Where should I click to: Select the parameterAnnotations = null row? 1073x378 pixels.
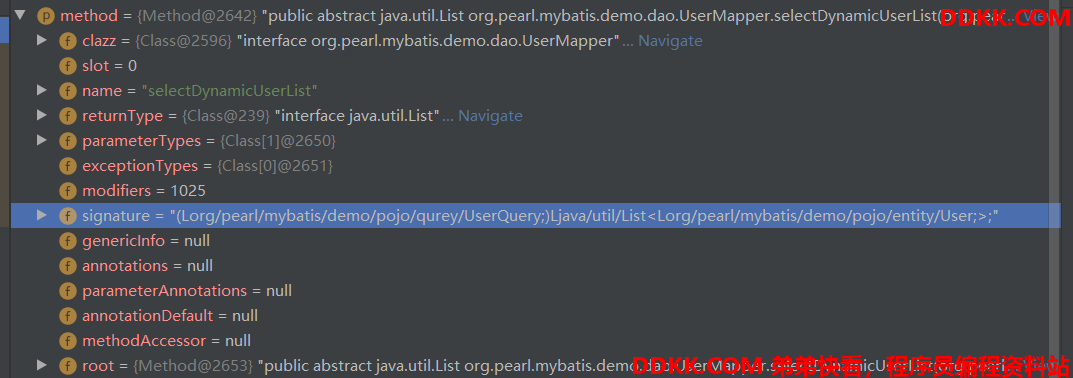click(535, 290)
